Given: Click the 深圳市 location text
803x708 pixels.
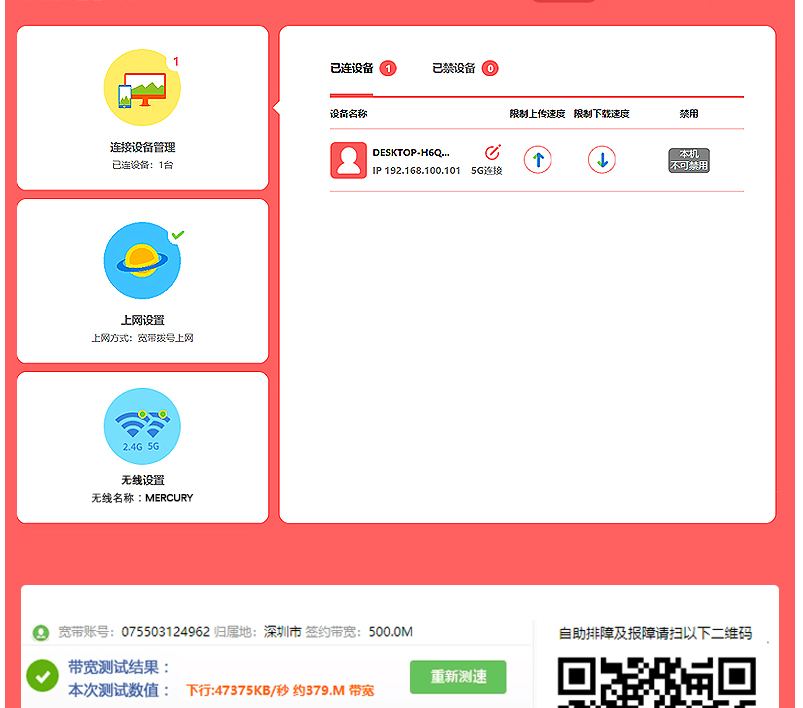Looking at the screenshot, I should tap(282, 632).
